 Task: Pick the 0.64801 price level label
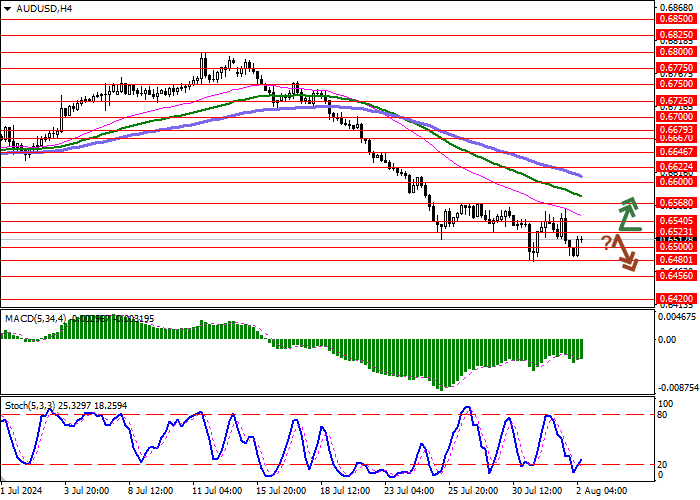click(676, 260)
